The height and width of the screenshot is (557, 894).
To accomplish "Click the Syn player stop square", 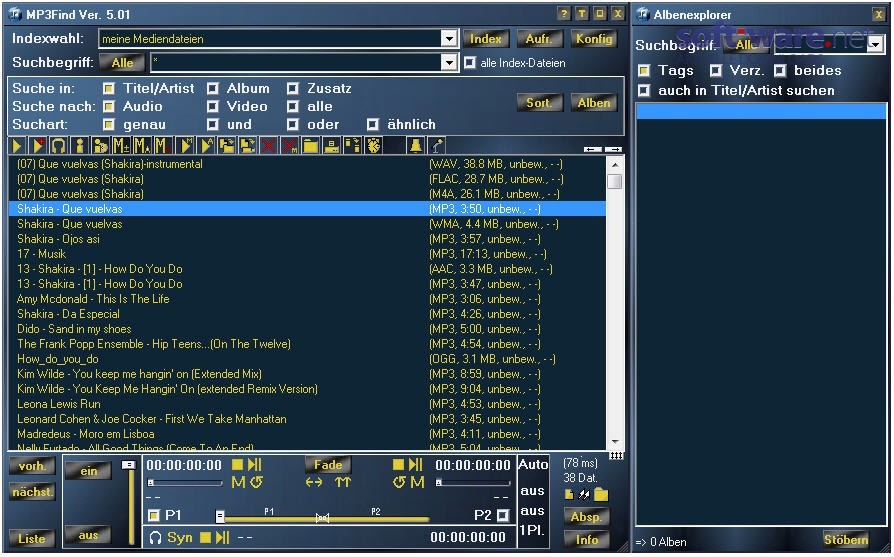I will pyautogui.click(x=206, y=537).
